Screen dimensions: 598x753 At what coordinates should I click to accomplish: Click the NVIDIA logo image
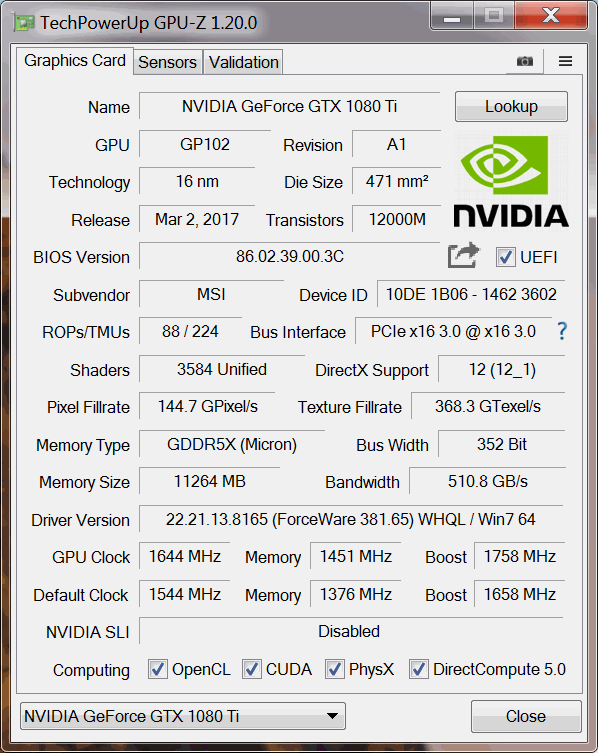point(511,181)
